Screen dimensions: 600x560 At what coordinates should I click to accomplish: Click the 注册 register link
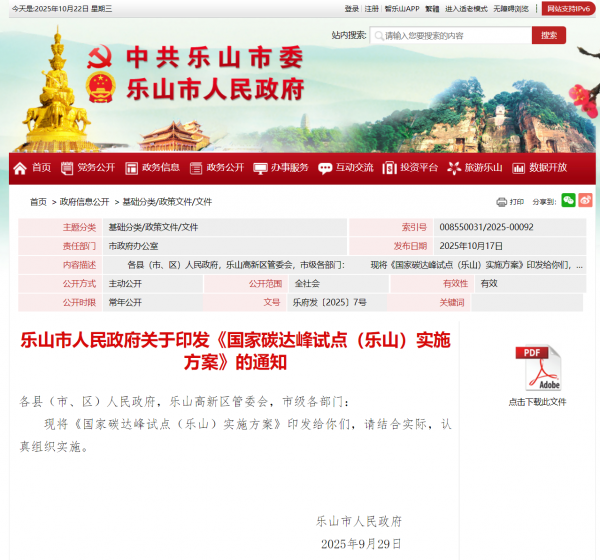pos(372,8)
